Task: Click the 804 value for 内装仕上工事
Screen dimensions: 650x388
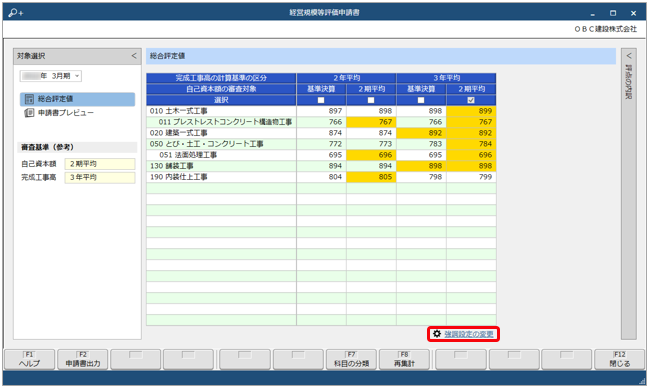Action: (x=321, y=177)
